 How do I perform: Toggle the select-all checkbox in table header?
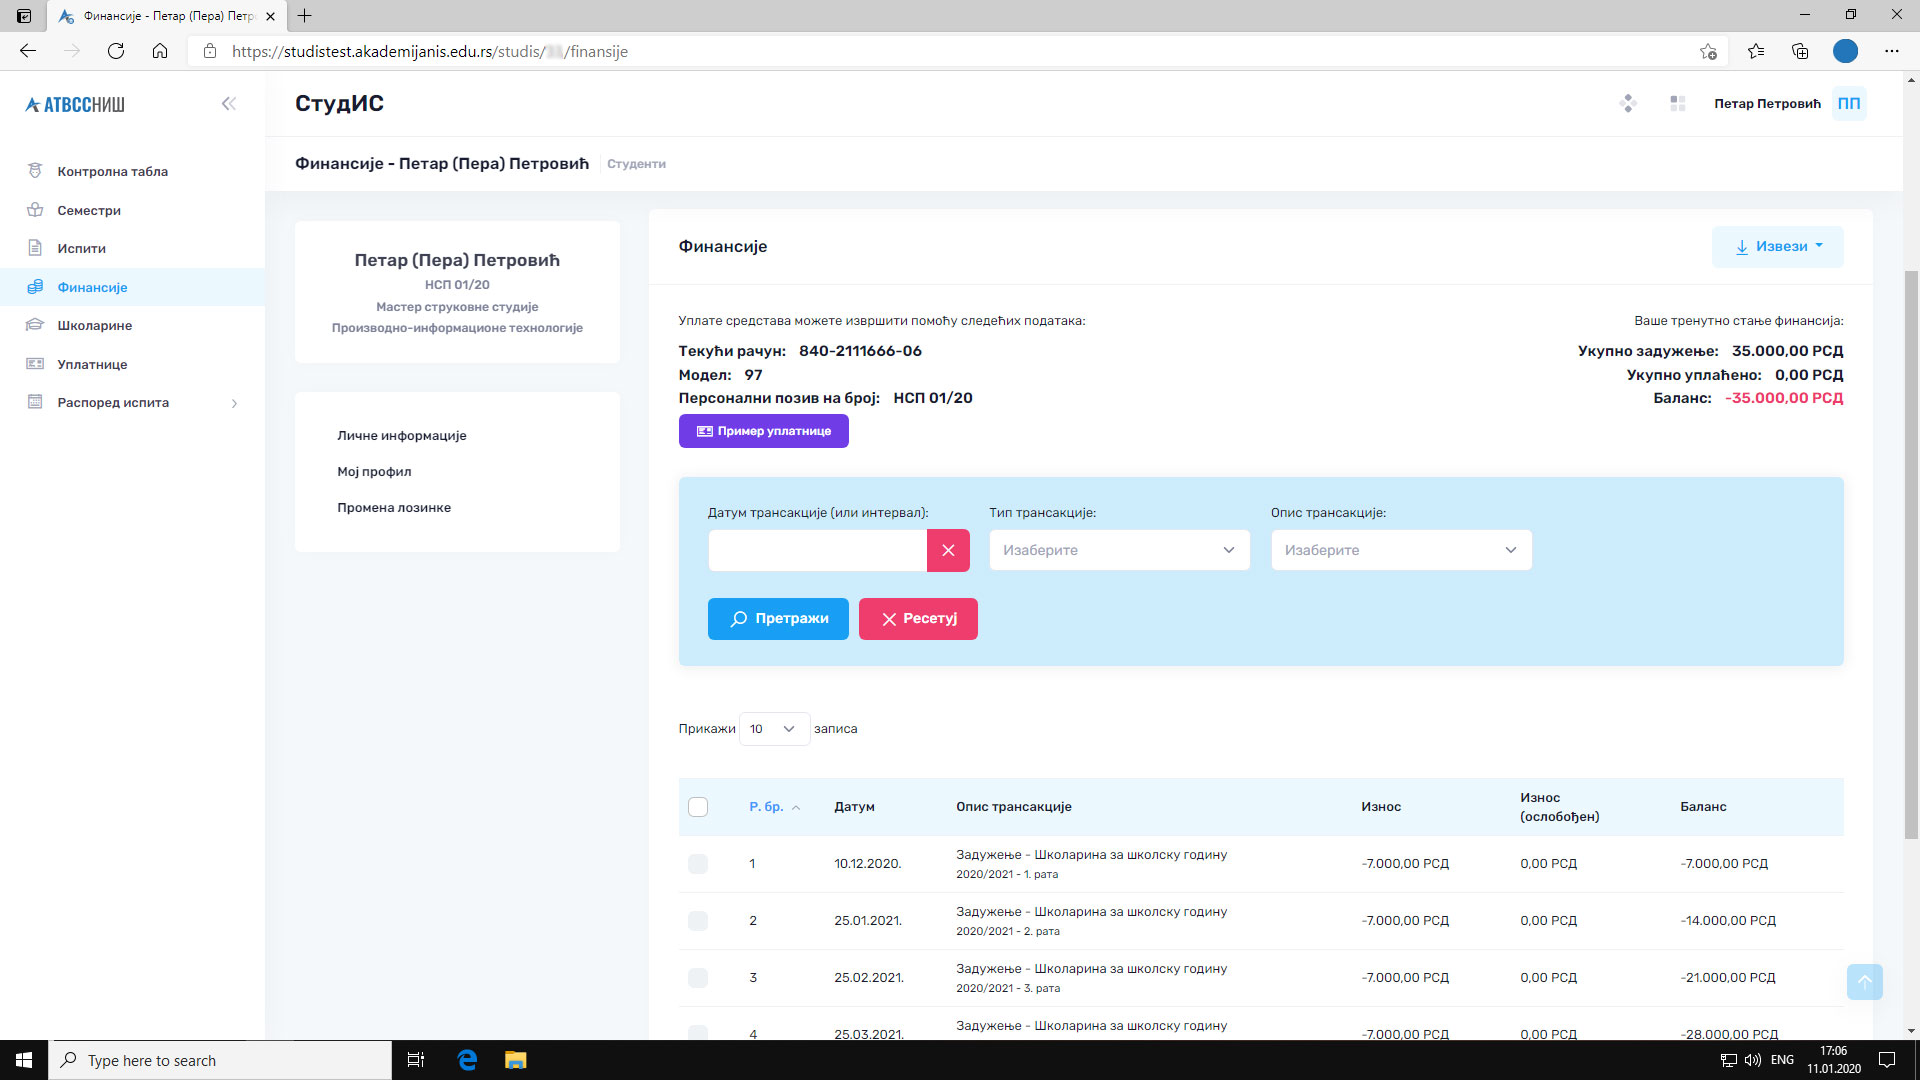[x=698, y=807]
